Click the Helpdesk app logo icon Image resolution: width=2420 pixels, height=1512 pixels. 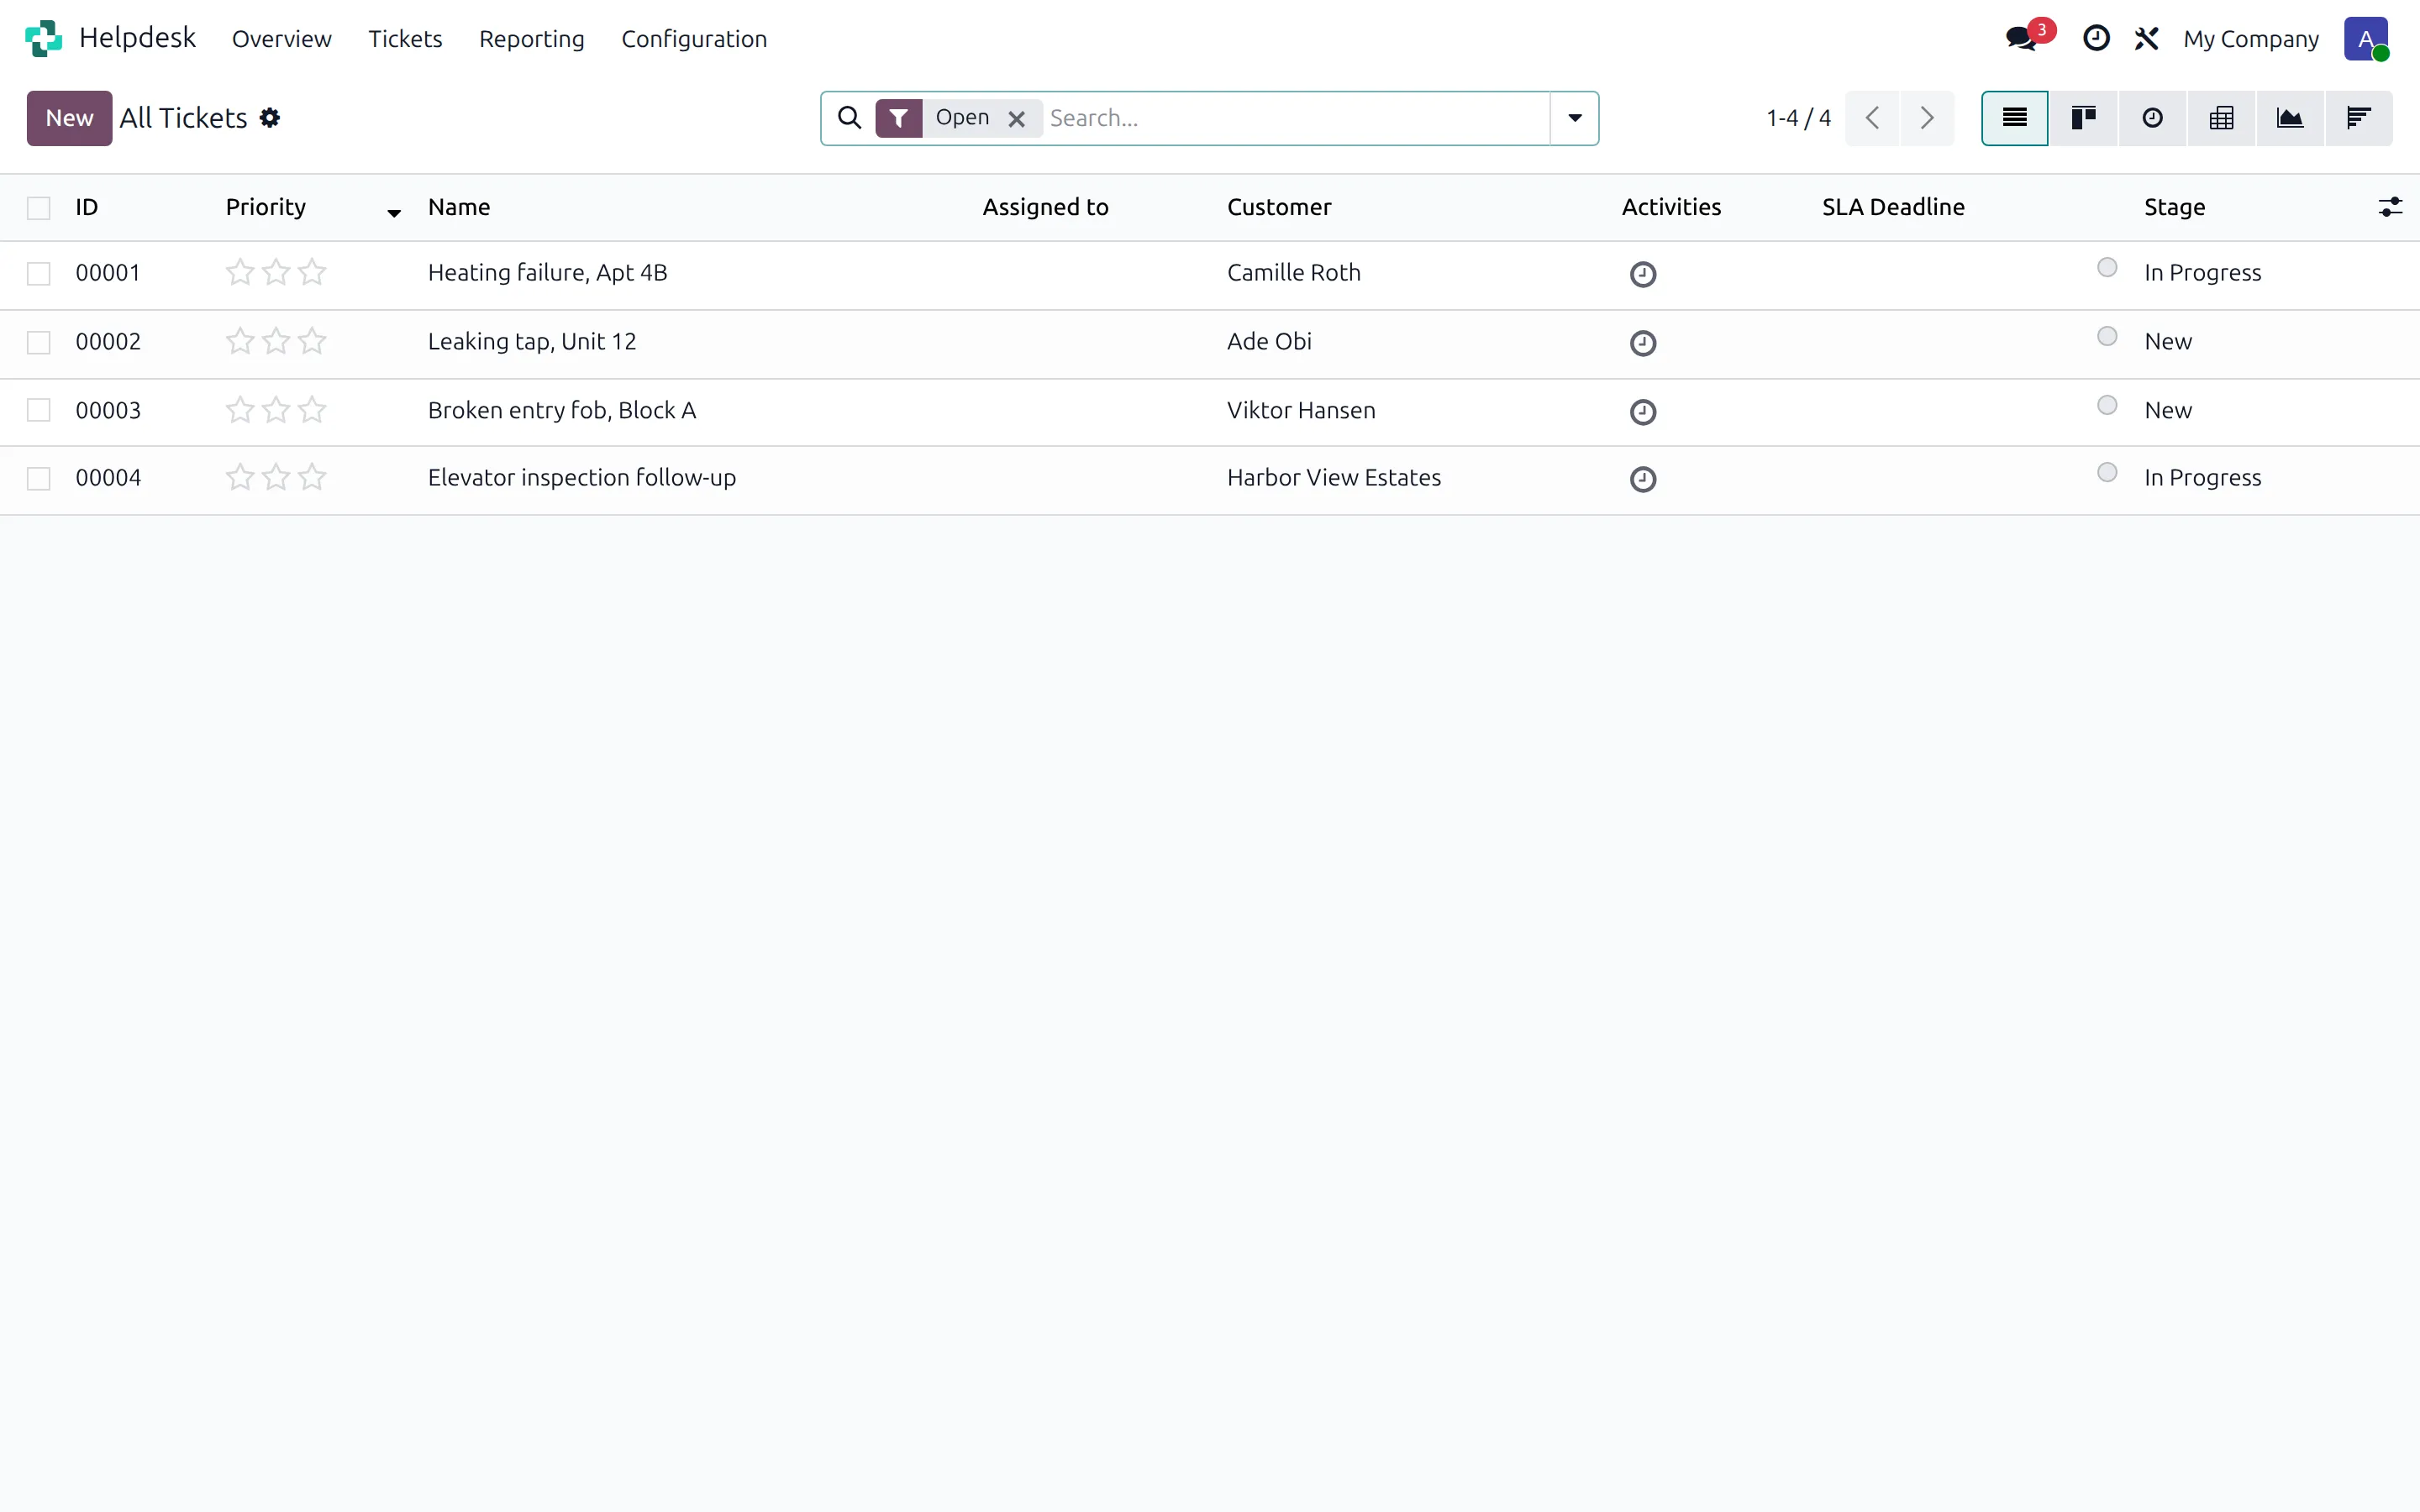tap(43, 38)
